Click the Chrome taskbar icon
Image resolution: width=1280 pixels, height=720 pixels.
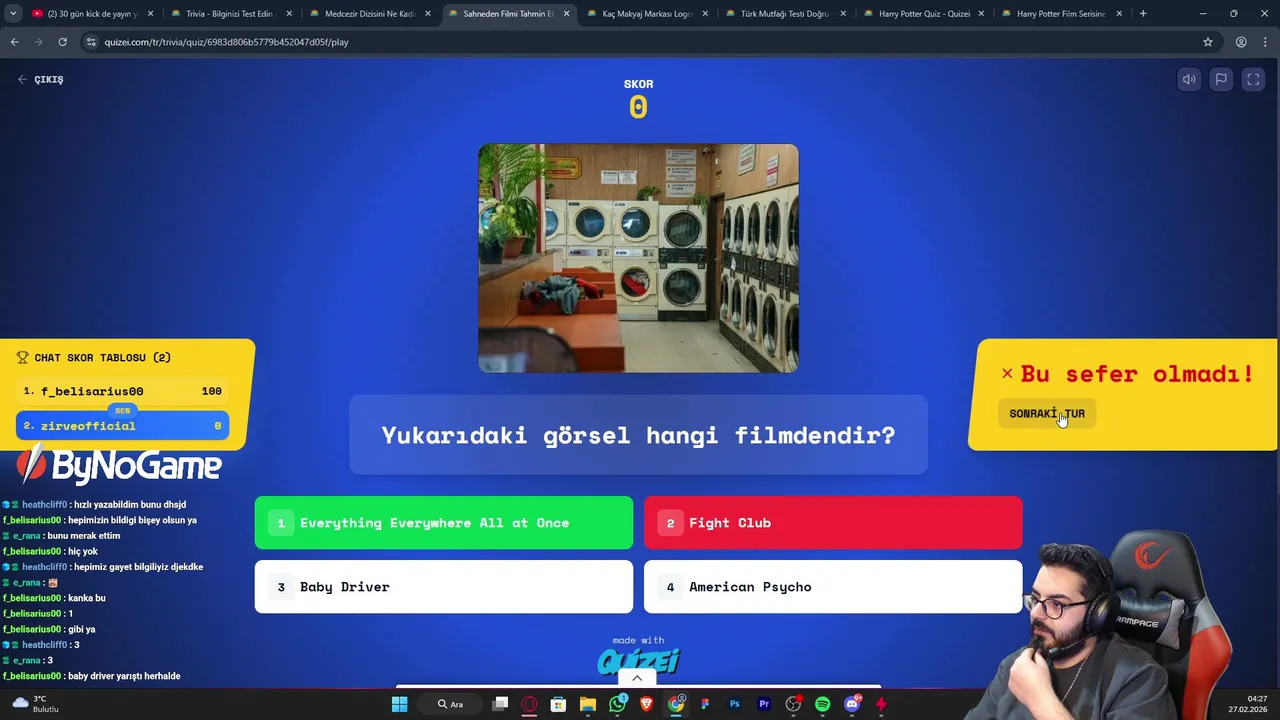[676, 704]
